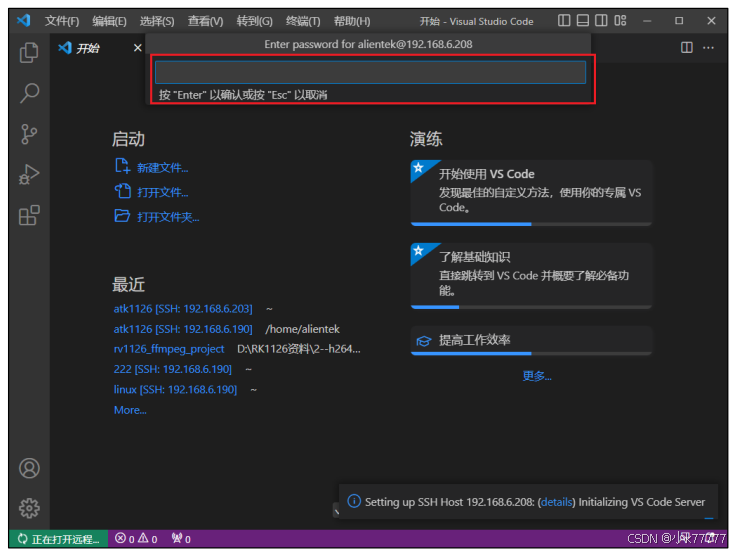Open the Accounts menu icon
Screen dimensions: 744x552
29,468
